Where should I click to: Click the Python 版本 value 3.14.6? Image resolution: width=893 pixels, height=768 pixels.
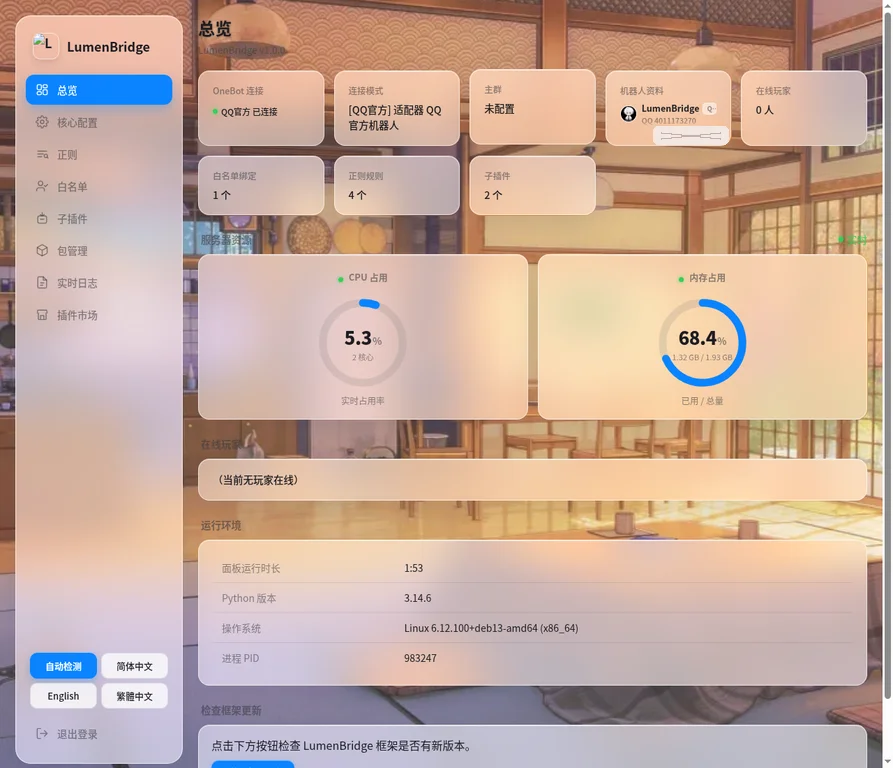[x=417, y=598]
